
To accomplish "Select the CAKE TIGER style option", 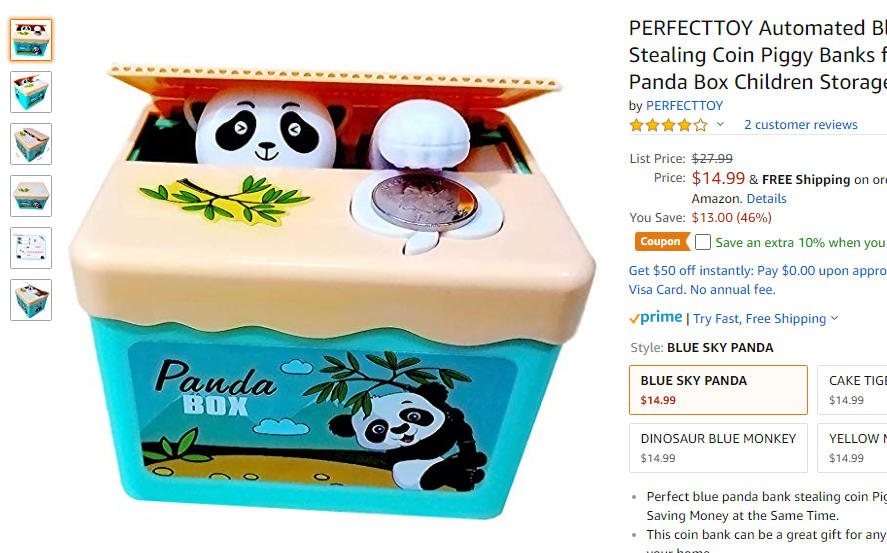I will [x=852, y=390].
